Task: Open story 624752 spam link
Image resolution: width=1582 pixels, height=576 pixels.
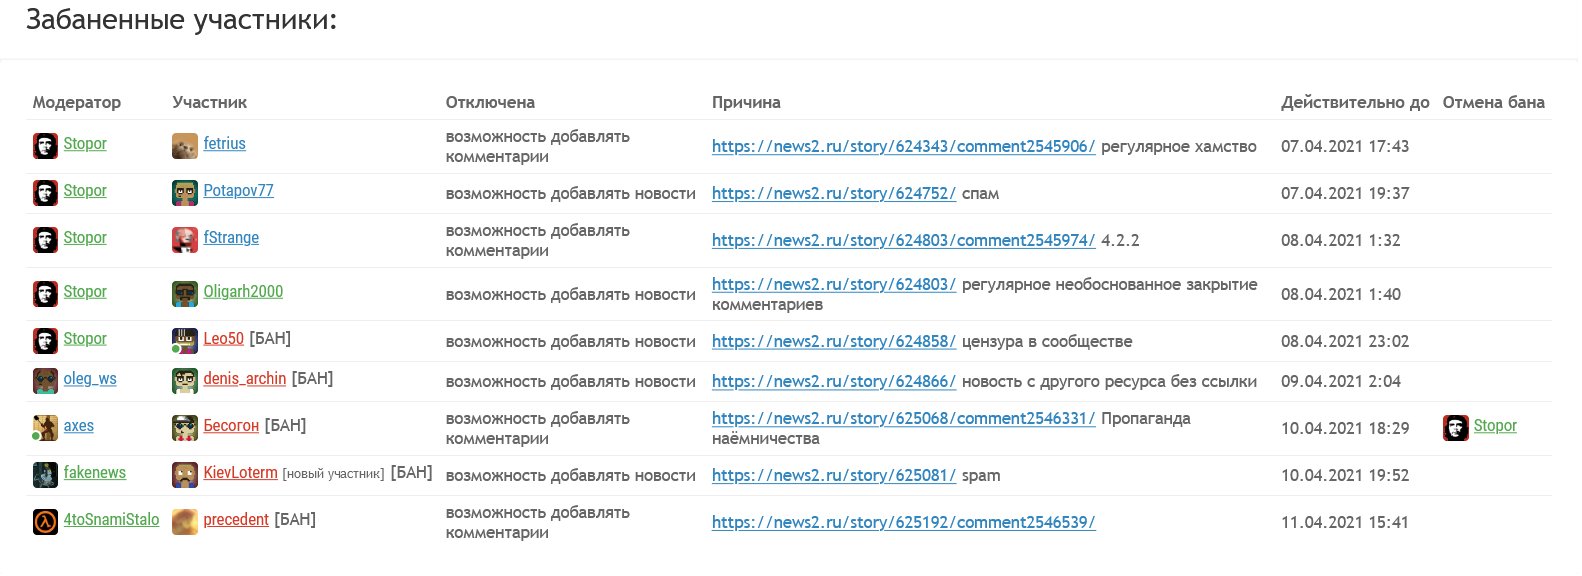Action: click(833, 193)
